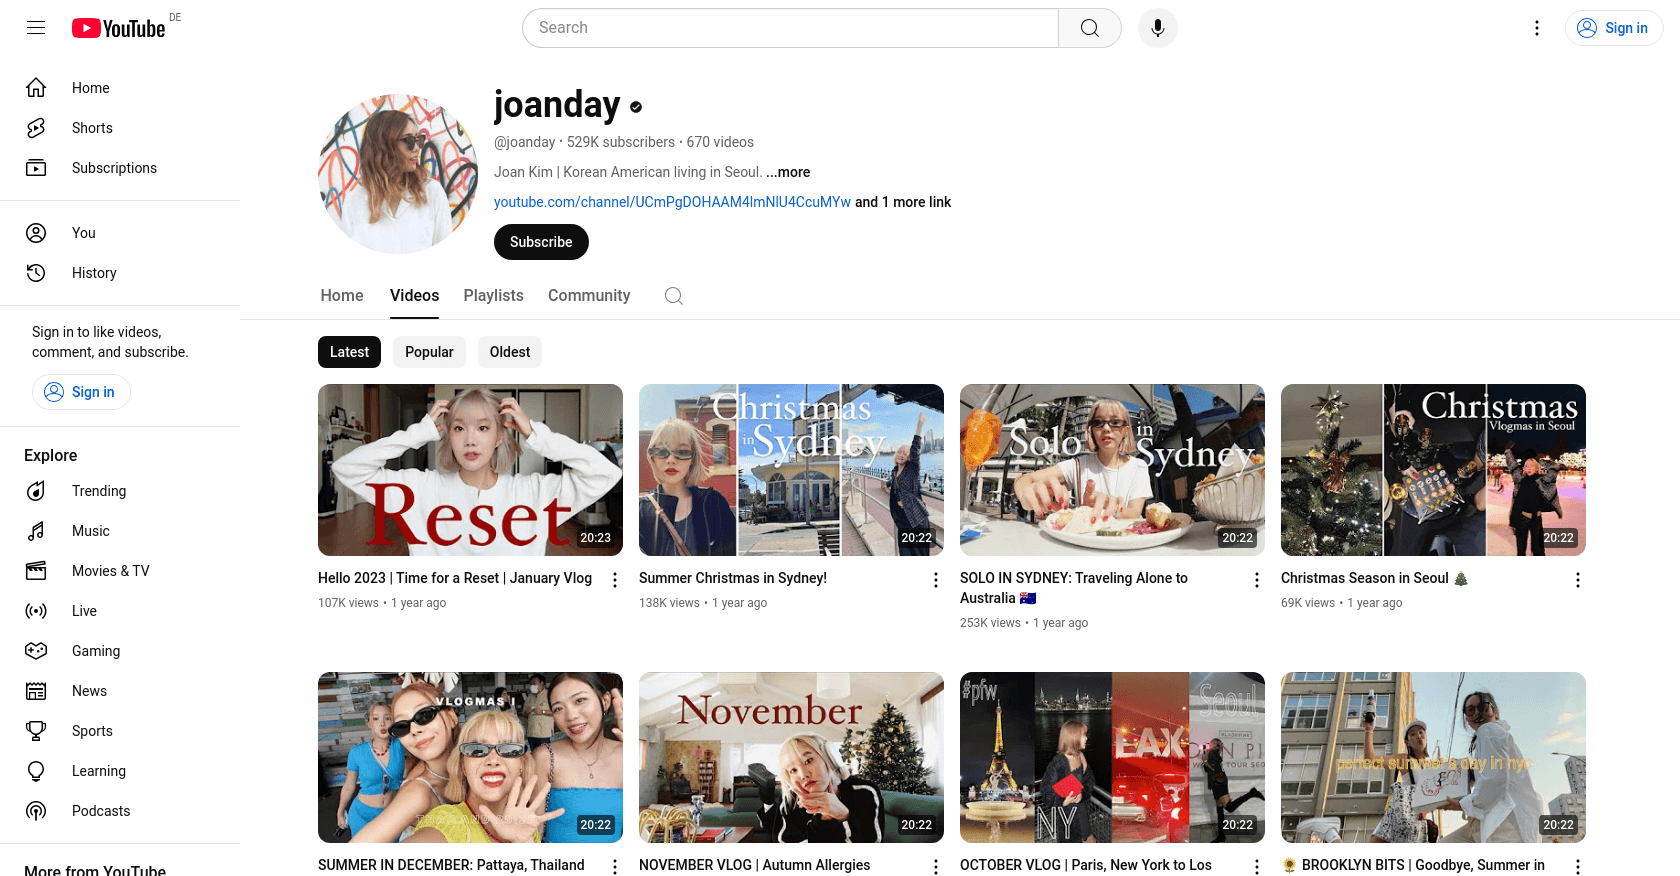Click the magnifier search button
Image resolution: width=1680 pixels, height=876 pixels.
(x=1089, y=28)
